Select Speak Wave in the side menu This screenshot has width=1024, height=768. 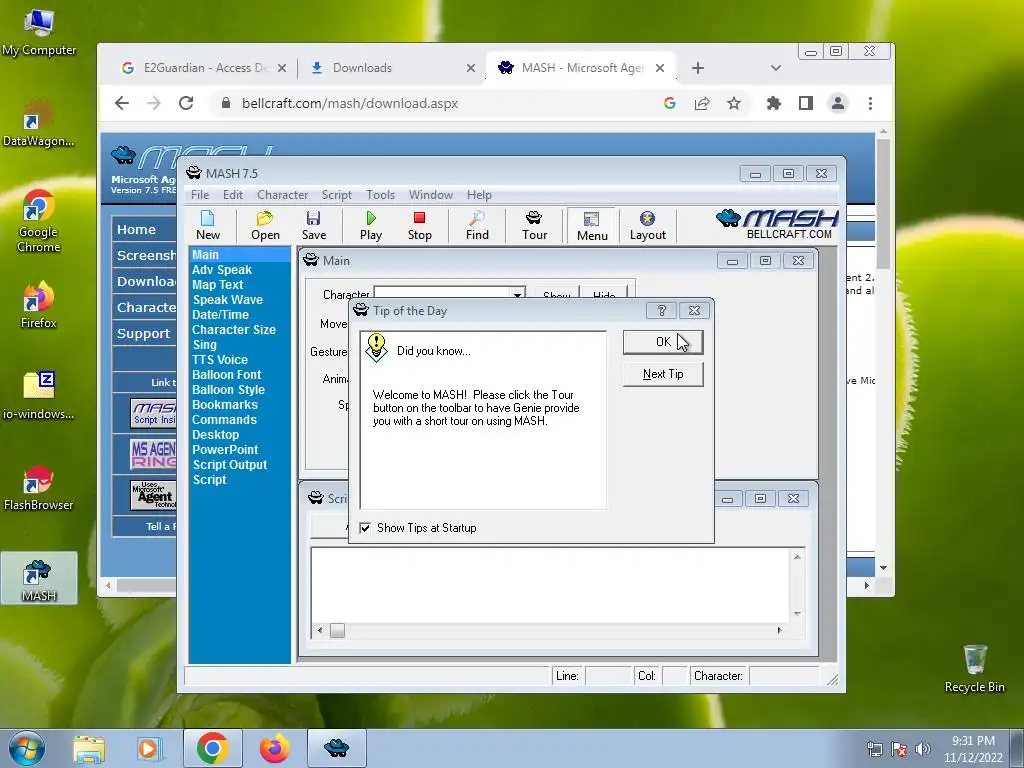[227, 300]
